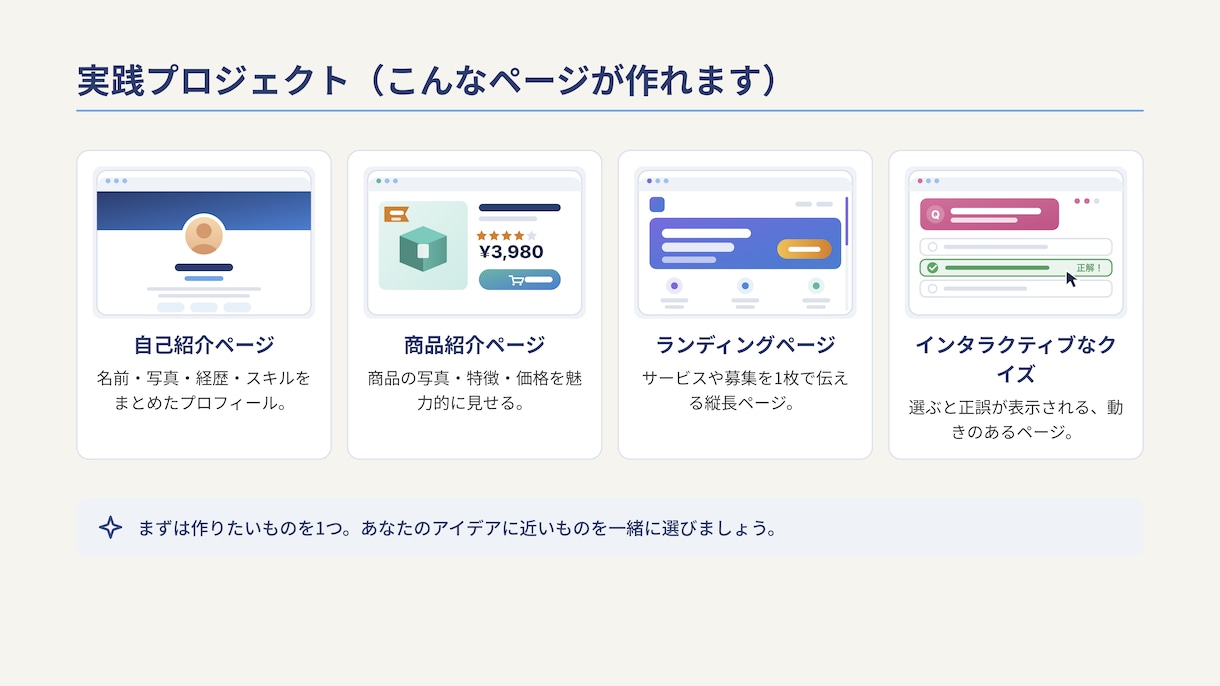Click the ¥3,980 price text
1220x686 pixels.
[x=510, y=252]
